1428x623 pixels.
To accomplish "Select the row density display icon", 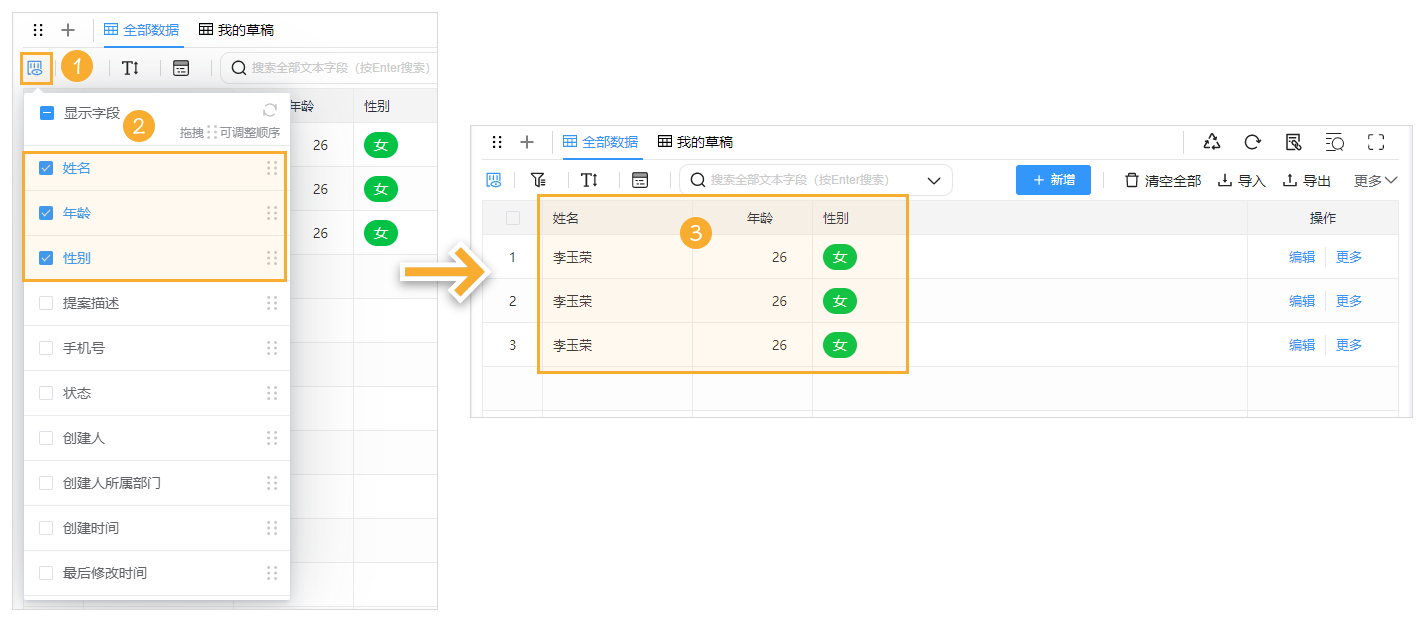I will [x=638, y=179].
